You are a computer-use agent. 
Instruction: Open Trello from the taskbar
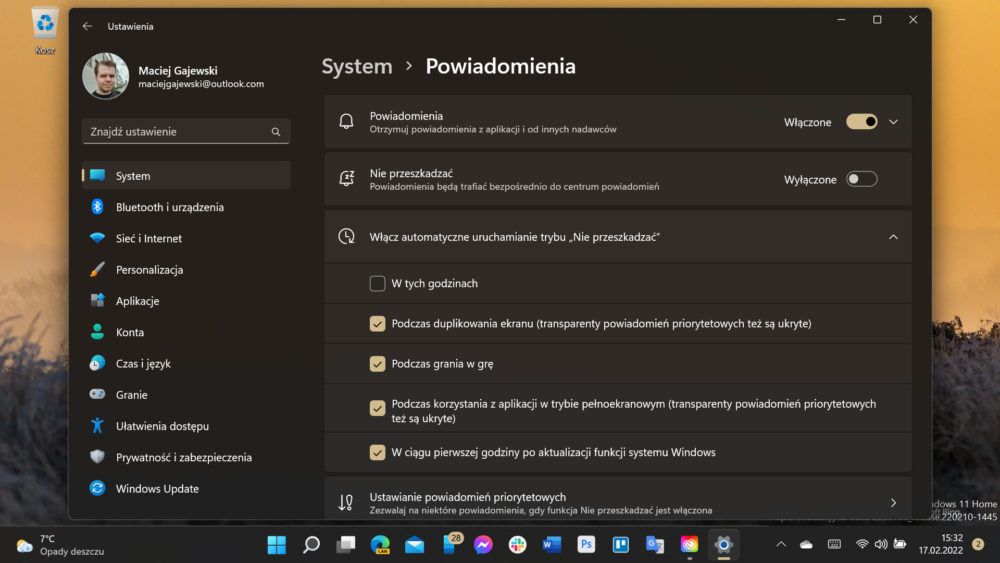tap(621, 545)
